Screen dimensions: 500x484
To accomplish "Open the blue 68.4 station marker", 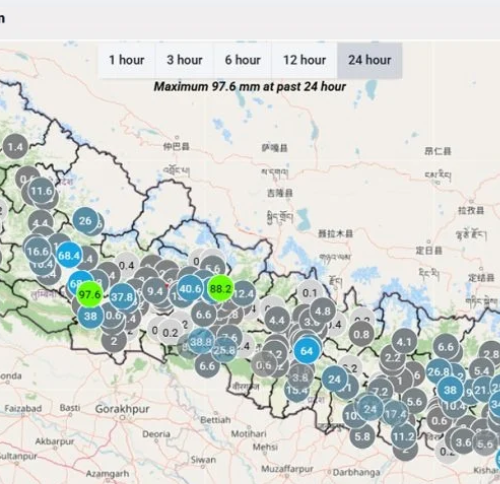I will tap(69, 256).
